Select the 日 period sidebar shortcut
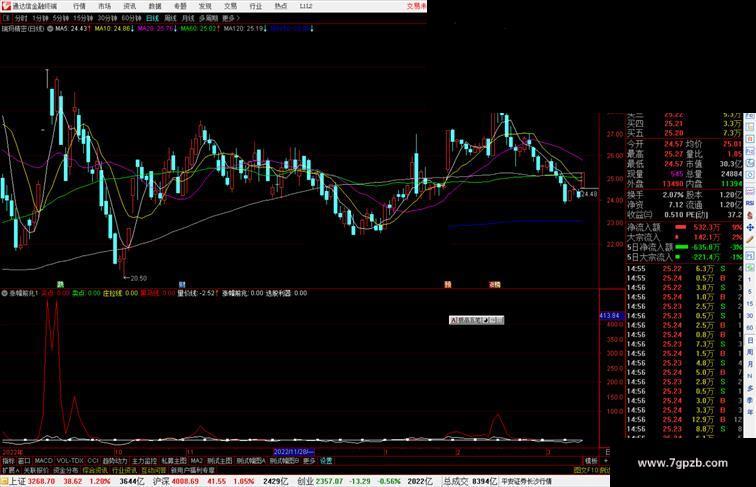Viewport: 756px width, 487px height. (750, 340)
